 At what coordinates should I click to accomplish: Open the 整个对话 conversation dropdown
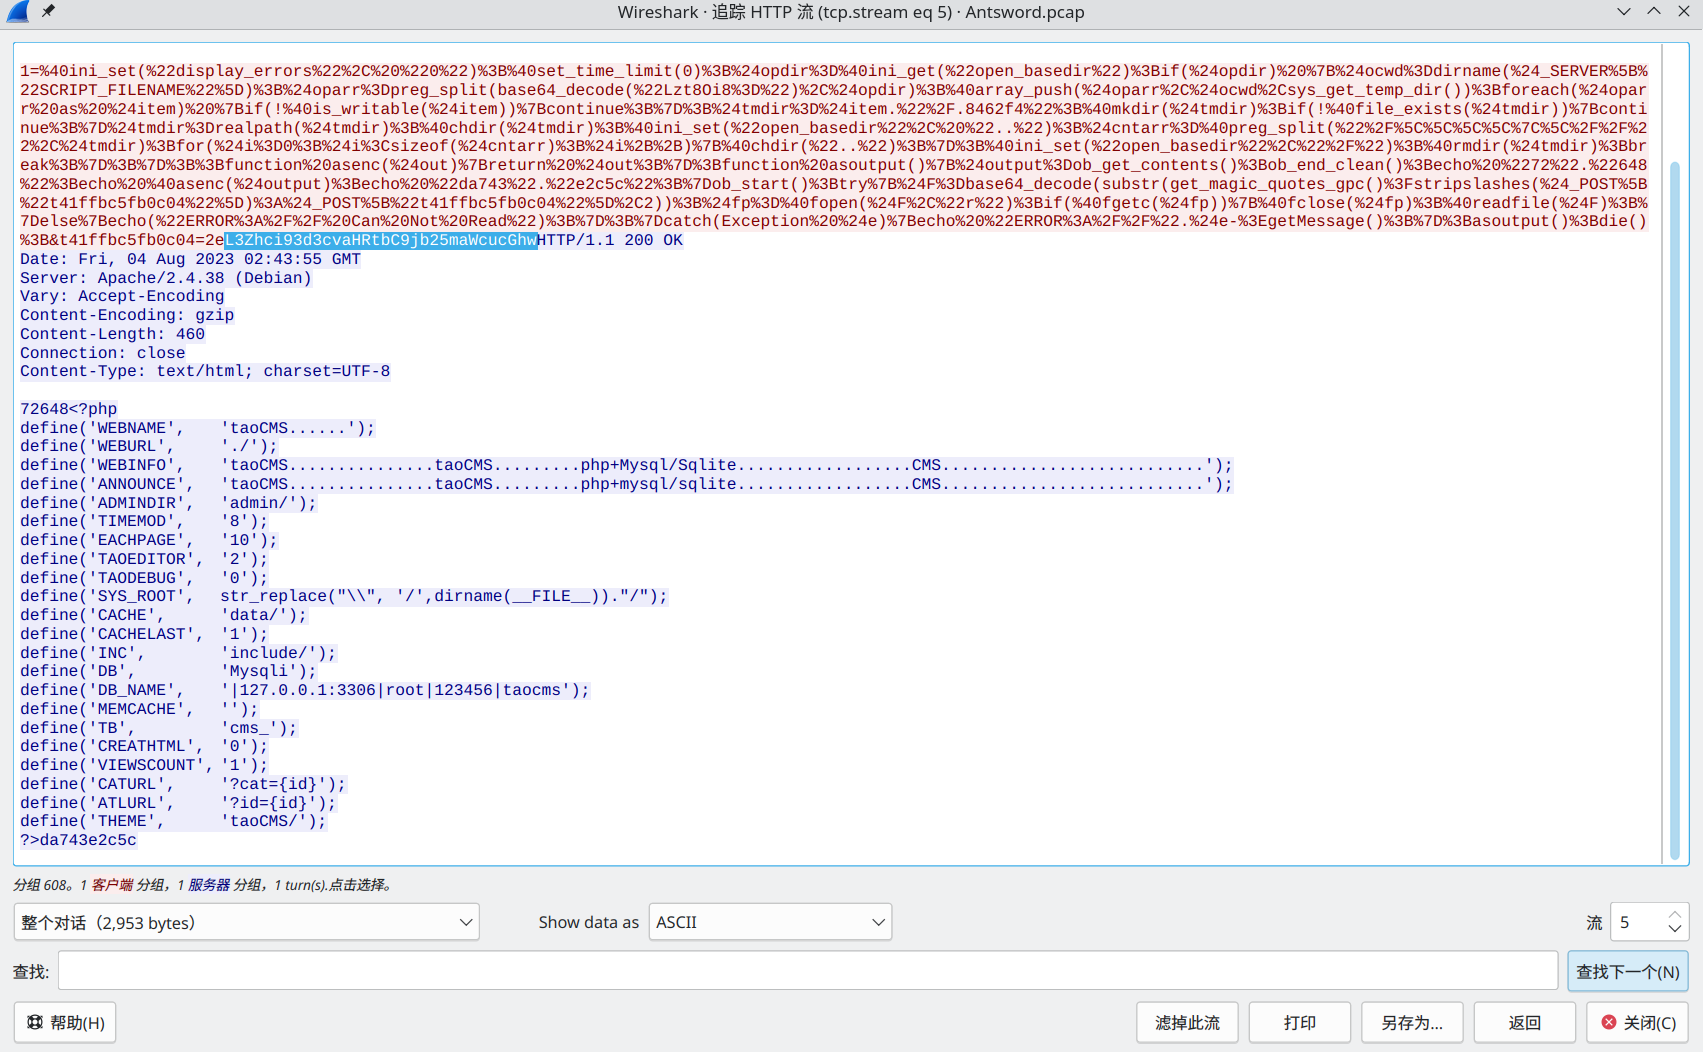point(247,922)
